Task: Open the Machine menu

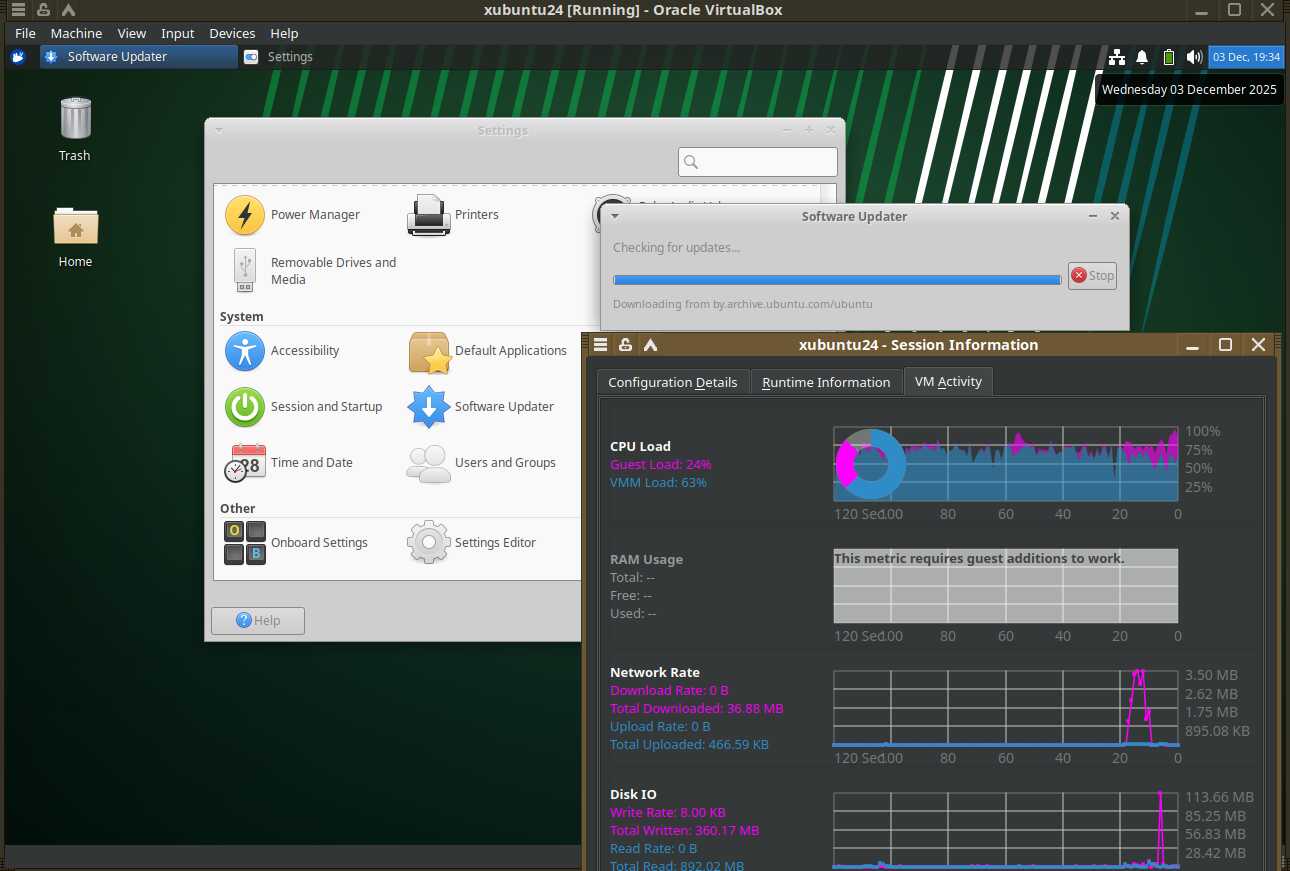Action: tap(76, 33)
